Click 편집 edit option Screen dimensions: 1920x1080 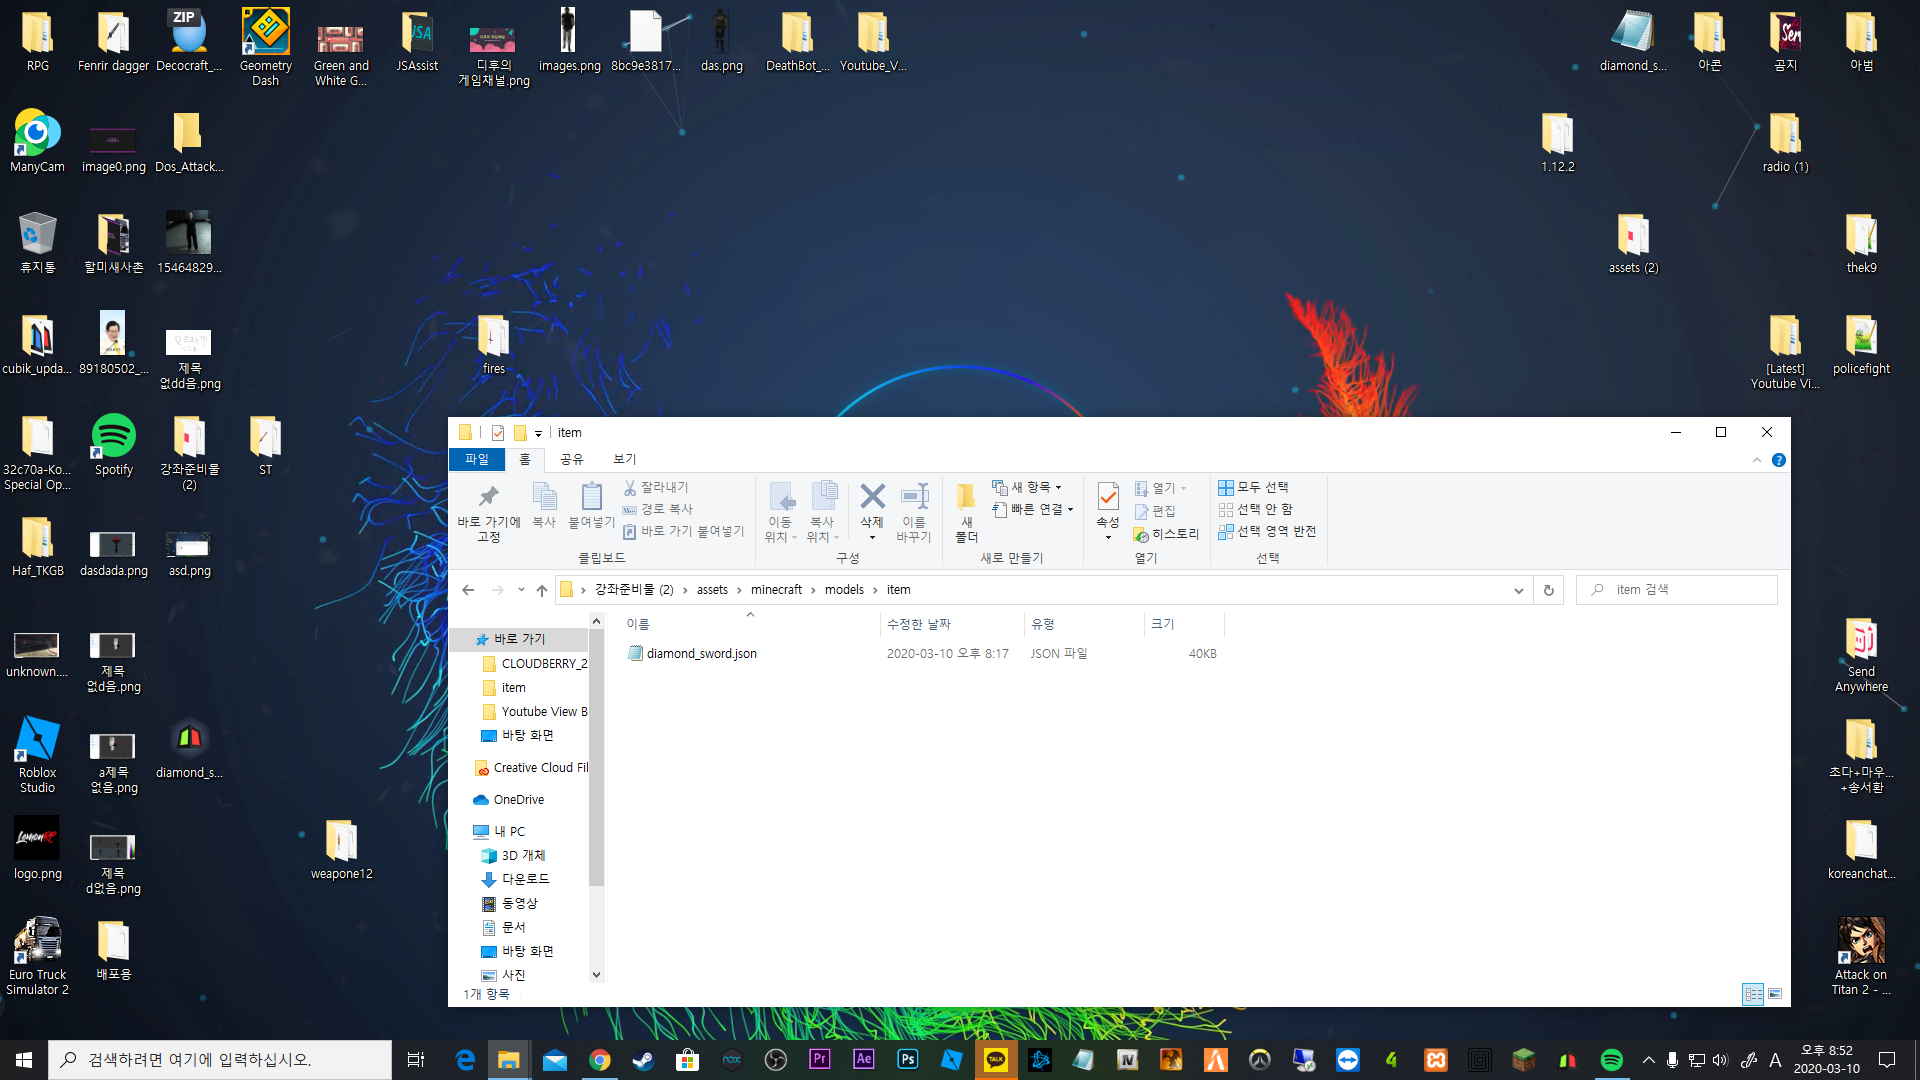1156,511
